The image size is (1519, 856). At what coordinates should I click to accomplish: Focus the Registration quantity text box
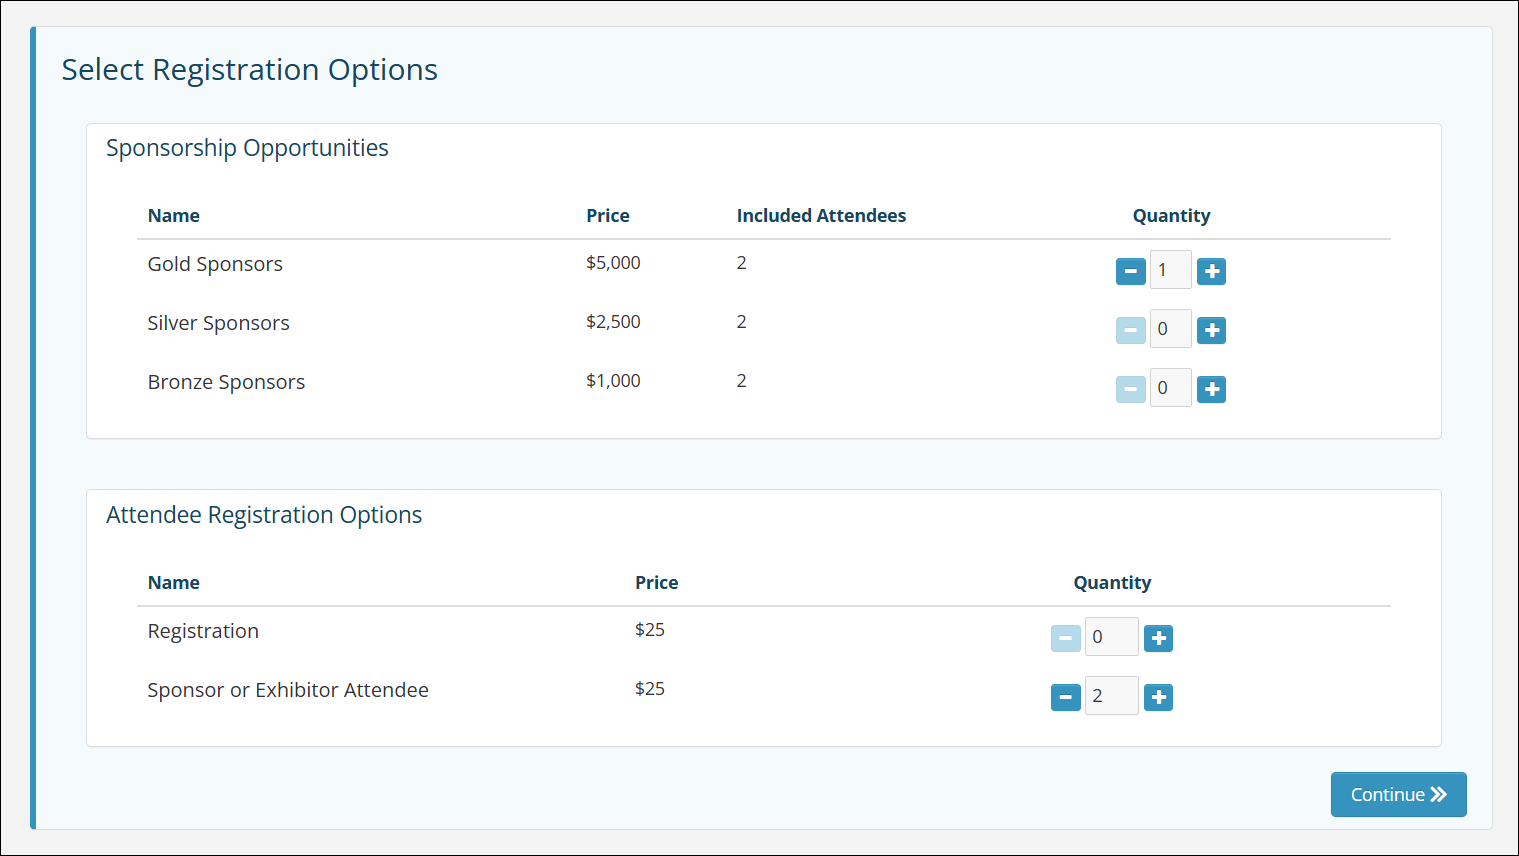click(x=1111, y=637)
